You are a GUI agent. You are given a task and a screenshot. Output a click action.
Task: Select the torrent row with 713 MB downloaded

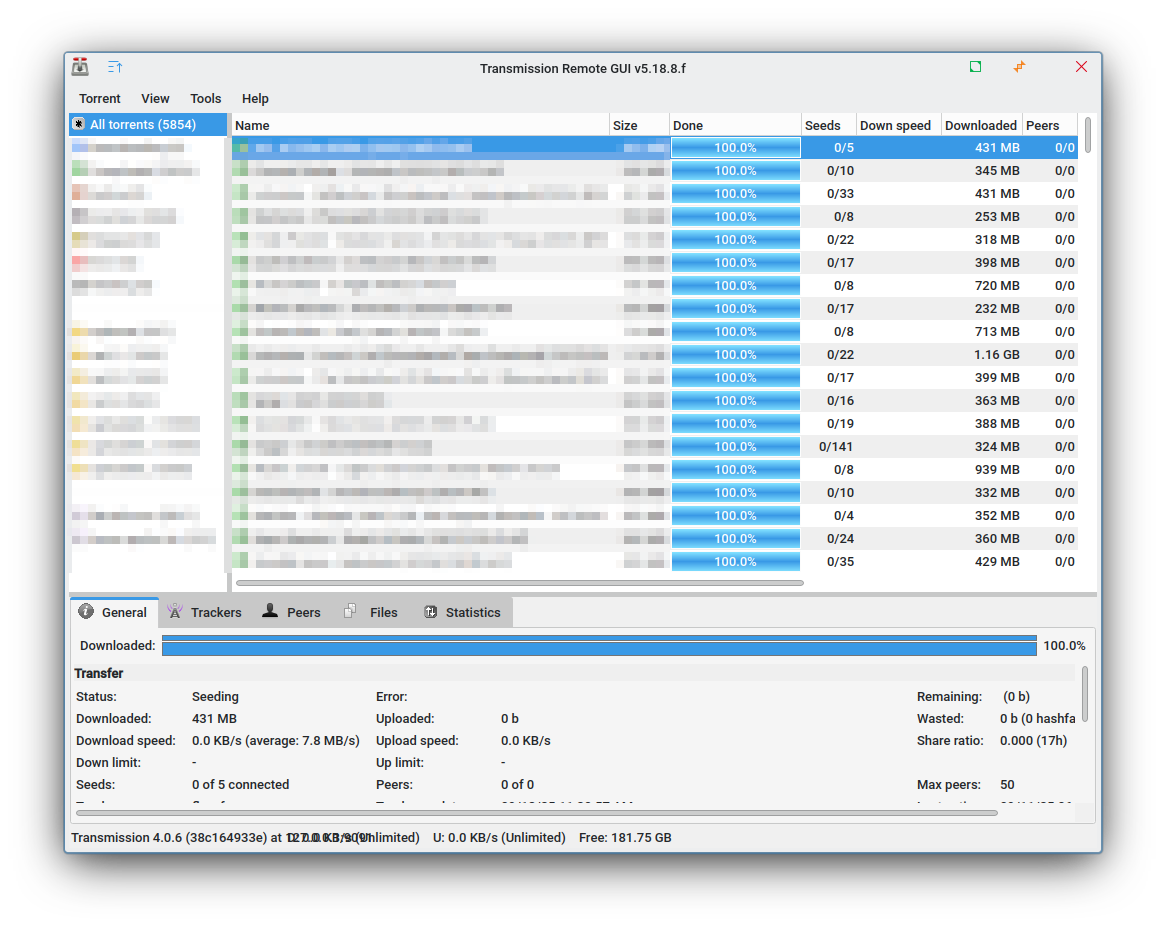(654, 332)
